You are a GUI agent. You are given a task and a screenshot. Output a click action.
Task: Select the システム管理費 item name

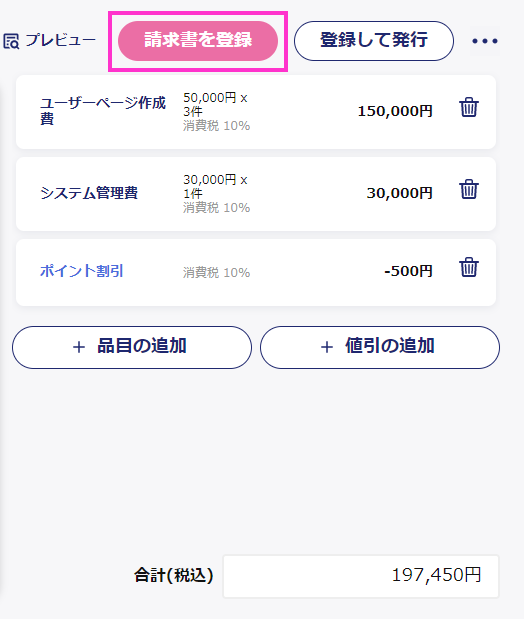coord(89,193)
